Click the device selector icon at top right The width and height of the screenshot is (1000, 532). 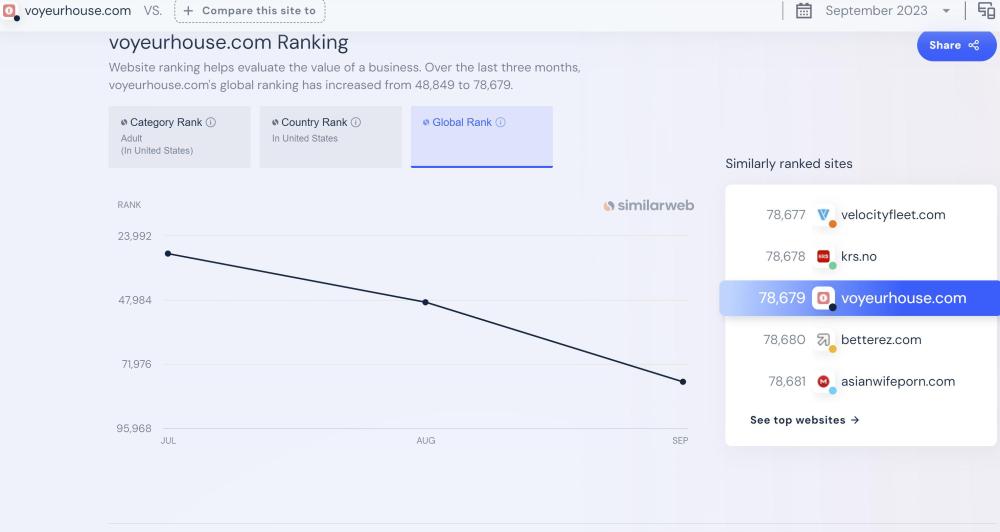(x=986, y=11)
